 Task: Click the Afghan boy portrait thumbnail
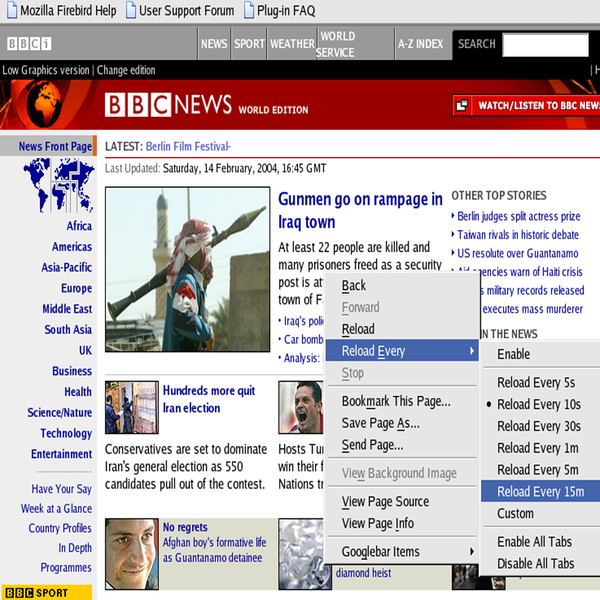132,554
